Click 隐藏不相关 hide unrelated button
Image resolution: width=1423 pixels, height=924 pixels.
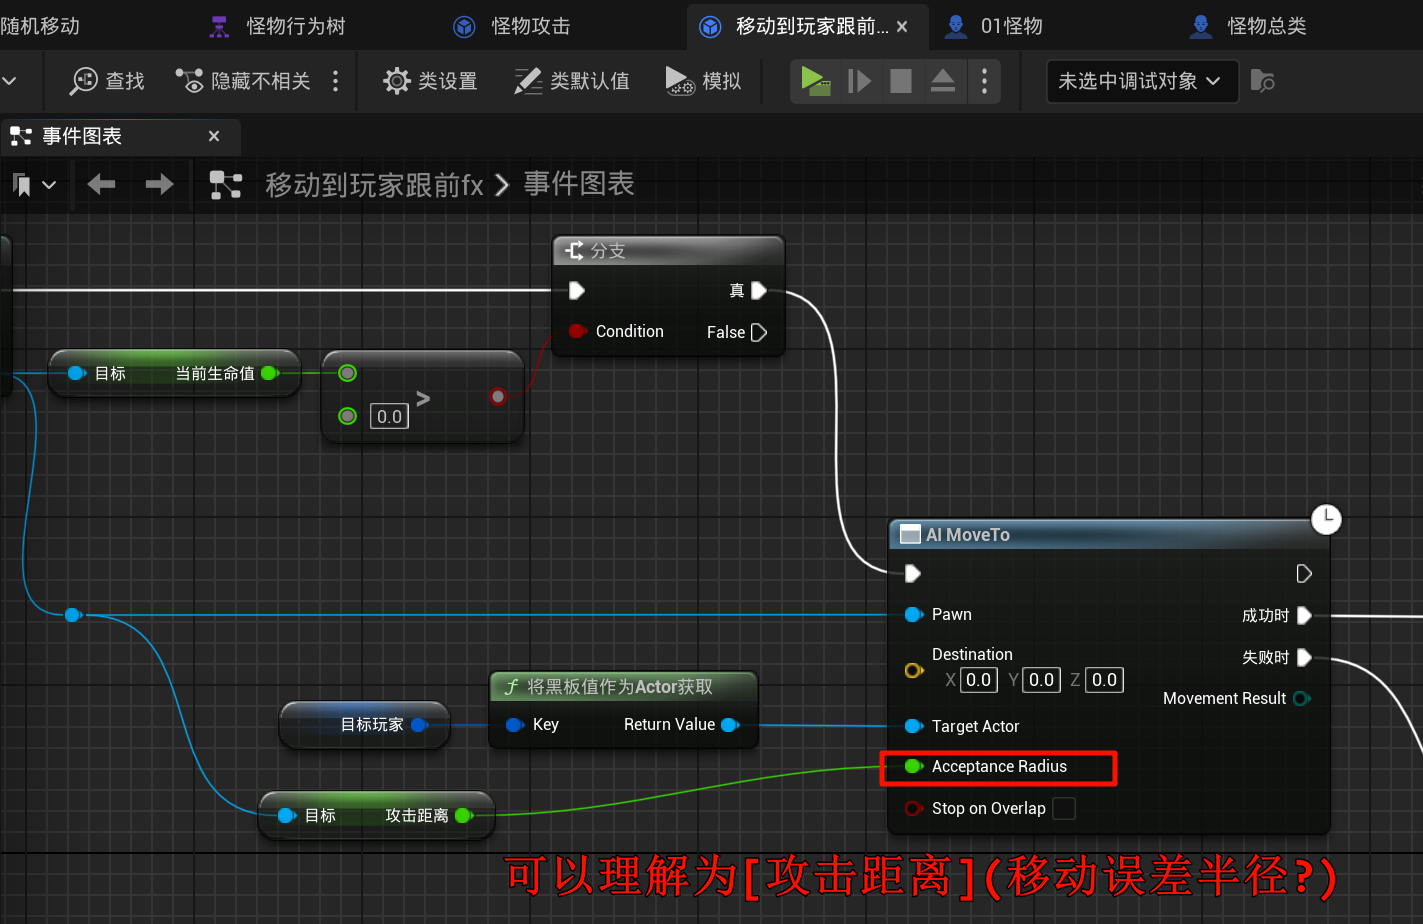click(x=243, y=81)
